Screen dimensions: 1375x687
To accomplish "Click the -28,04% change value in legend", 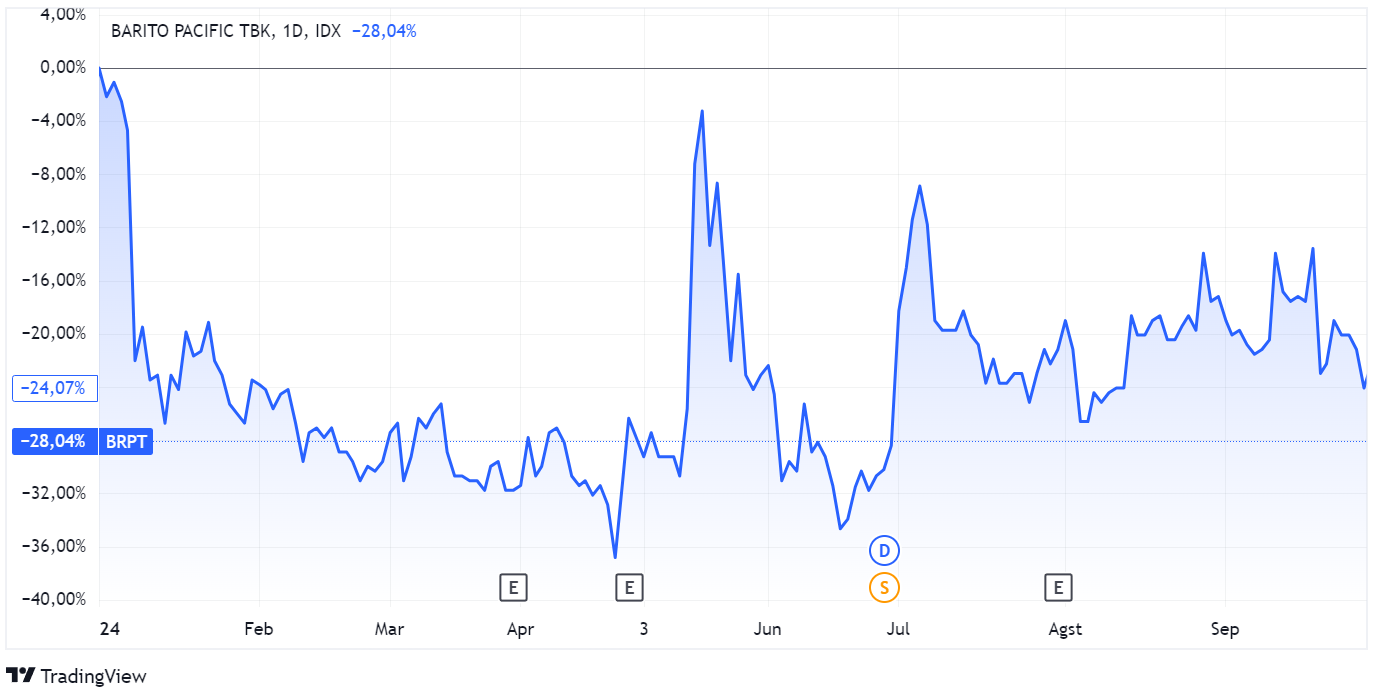I will coord(385,31).
